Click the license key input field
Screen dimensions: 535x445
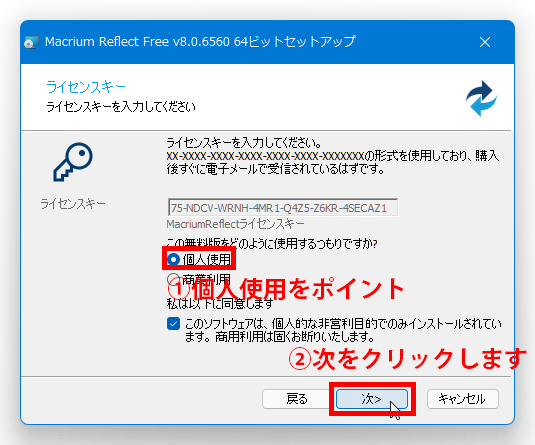tap(283, 207)
